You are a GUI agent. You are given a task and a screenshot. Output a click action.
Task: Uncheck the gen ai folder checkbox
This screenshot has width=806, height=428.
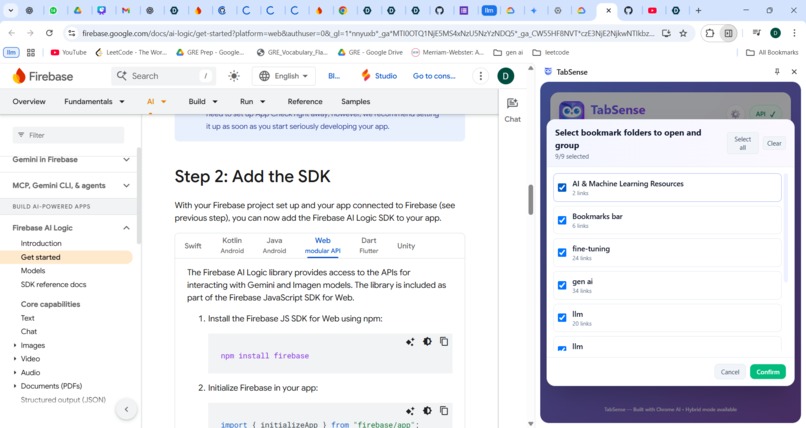point(562,285)
